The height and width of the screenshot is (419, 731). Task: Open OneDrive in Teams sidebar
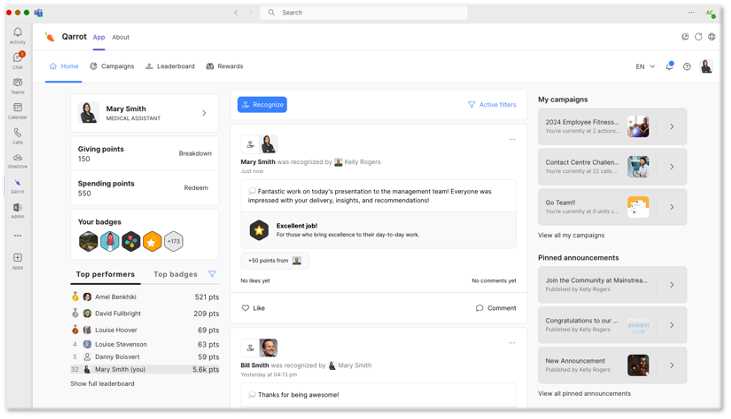tap(18, 160)
